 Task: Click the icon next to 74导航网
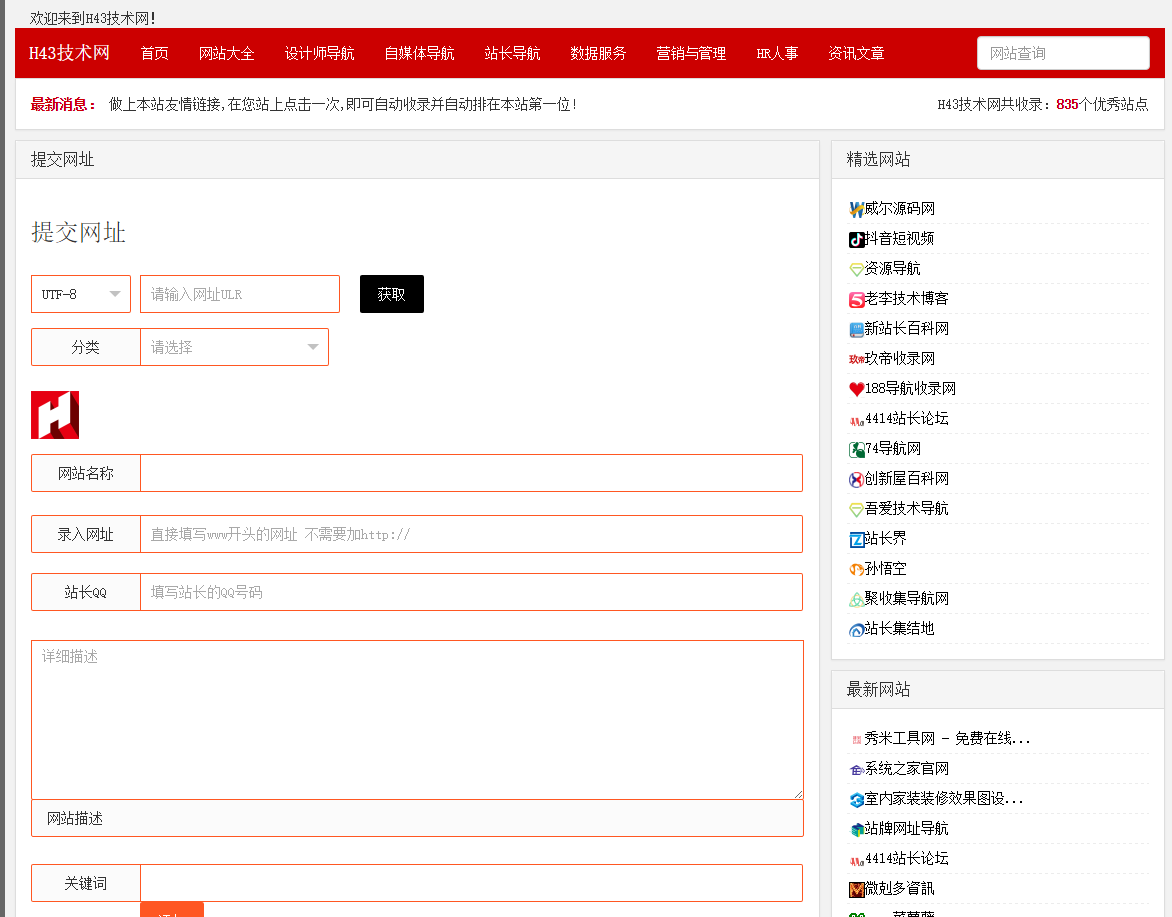[x=856, y=449]
